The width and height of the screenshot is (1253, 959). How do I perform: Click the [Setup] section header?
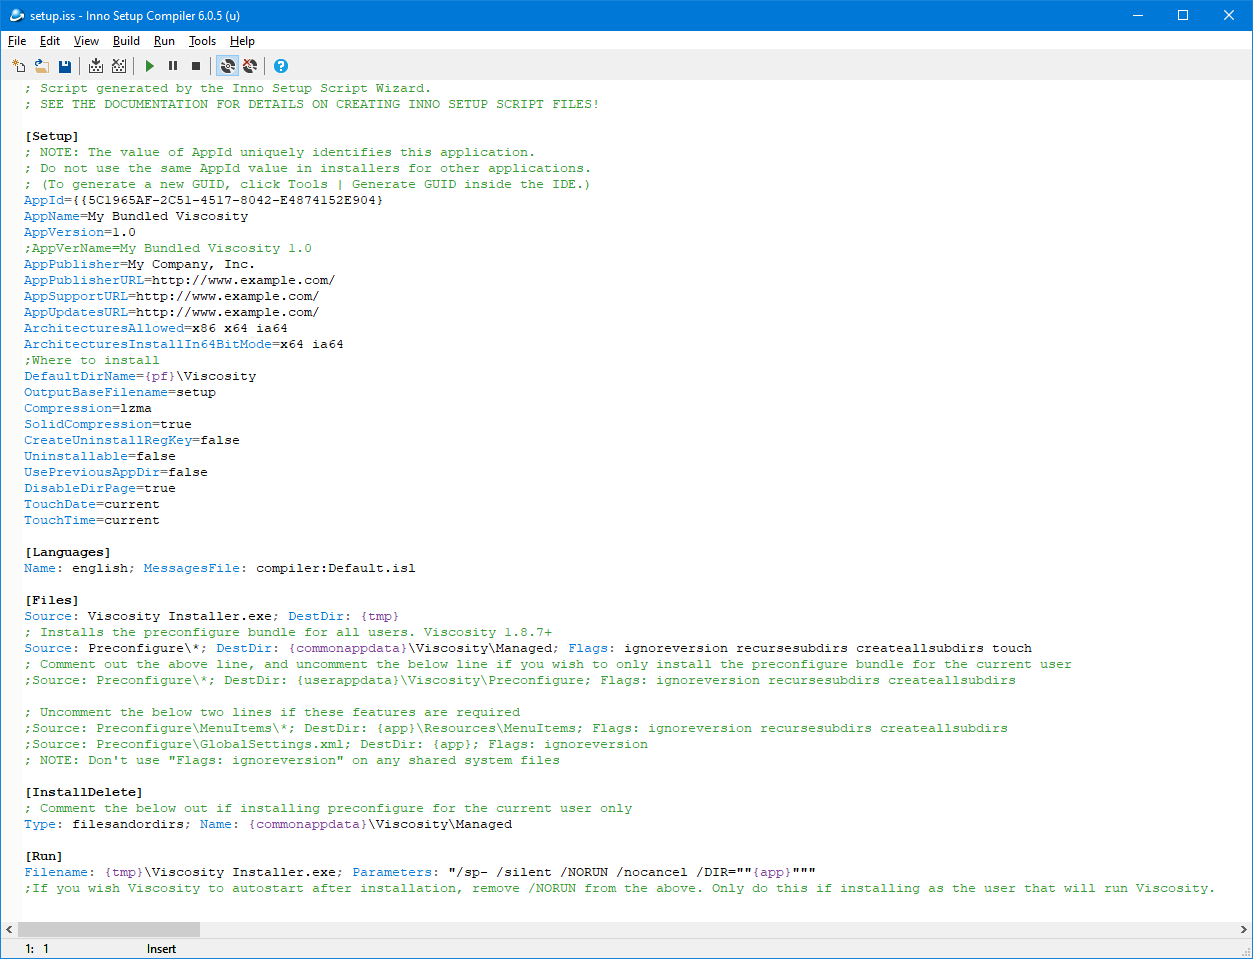tap(52, 136)
